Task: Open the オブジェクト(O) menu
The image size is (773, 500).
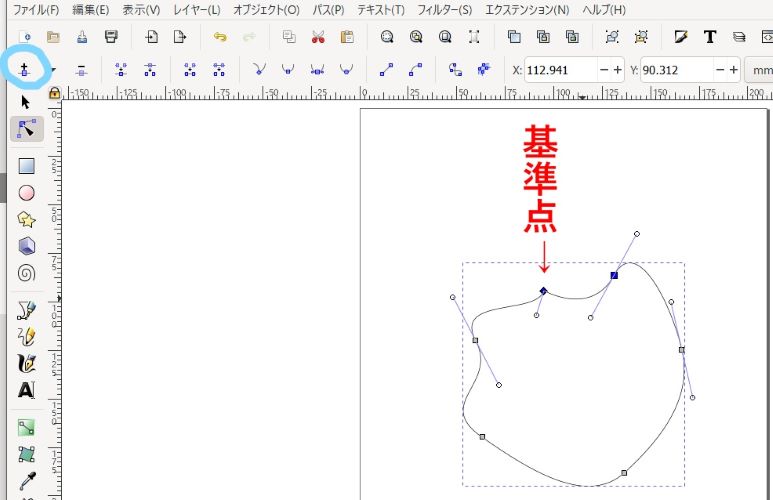Action: point(266,9)
